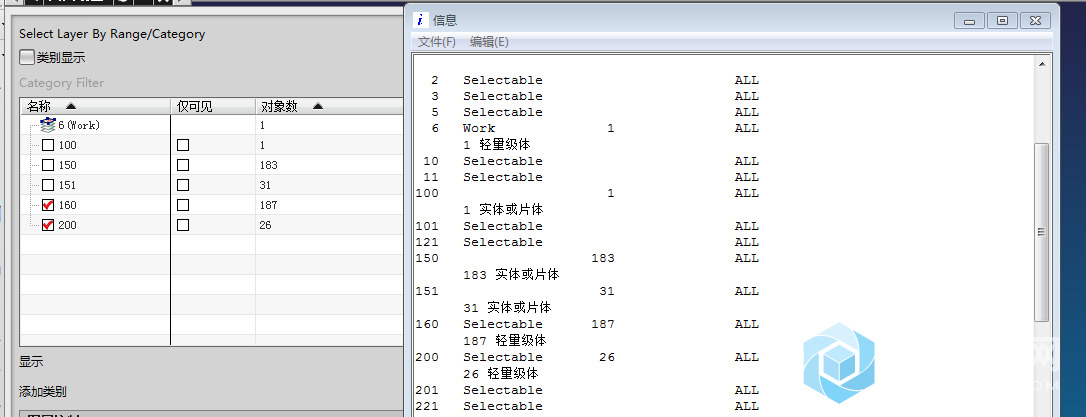This screenshot has height=417, width=1086.
Task: Toggle 仅可见 checkbox for layer 160
Action: pyautogui.click(x=183, y=205)
